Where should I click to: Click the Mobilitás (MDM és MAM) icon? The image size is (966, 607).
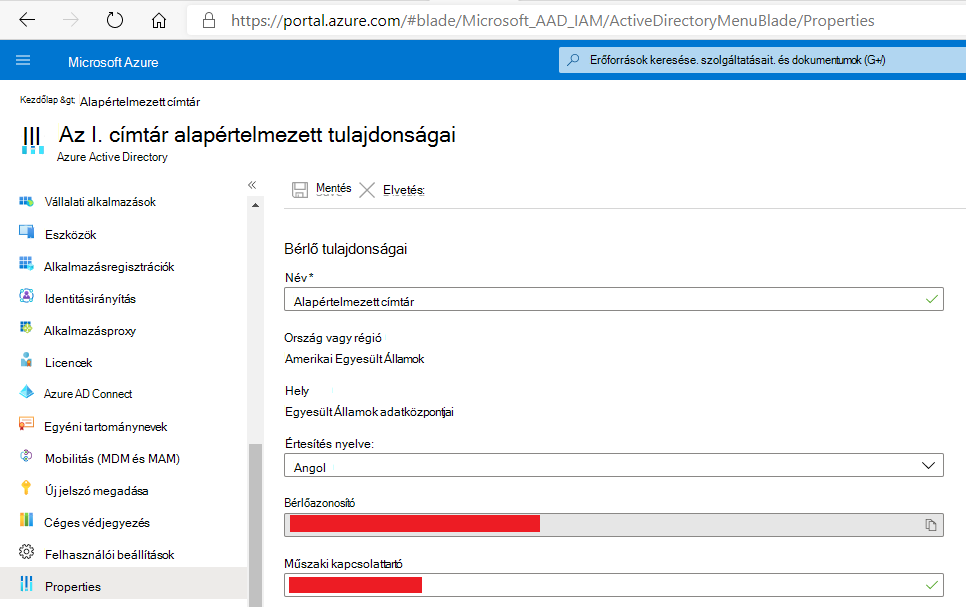pyautogui.click(x=26, y=456)
